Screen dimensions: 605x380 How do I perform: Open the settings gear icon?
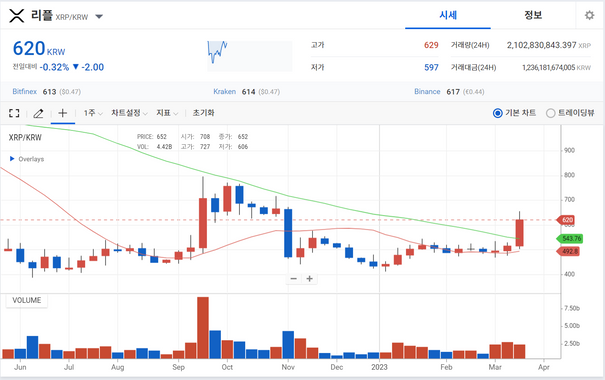pyautogui.click(x=589, y=15)
